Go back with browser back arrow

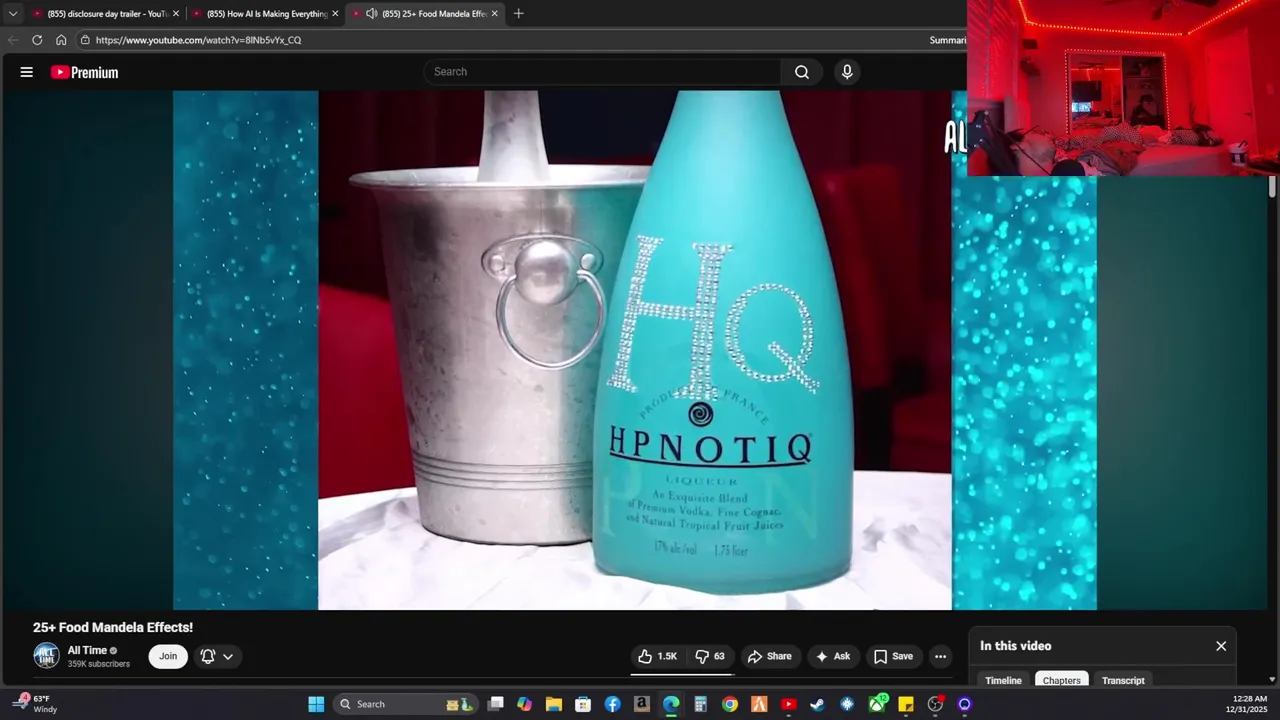tap(13, 40)
